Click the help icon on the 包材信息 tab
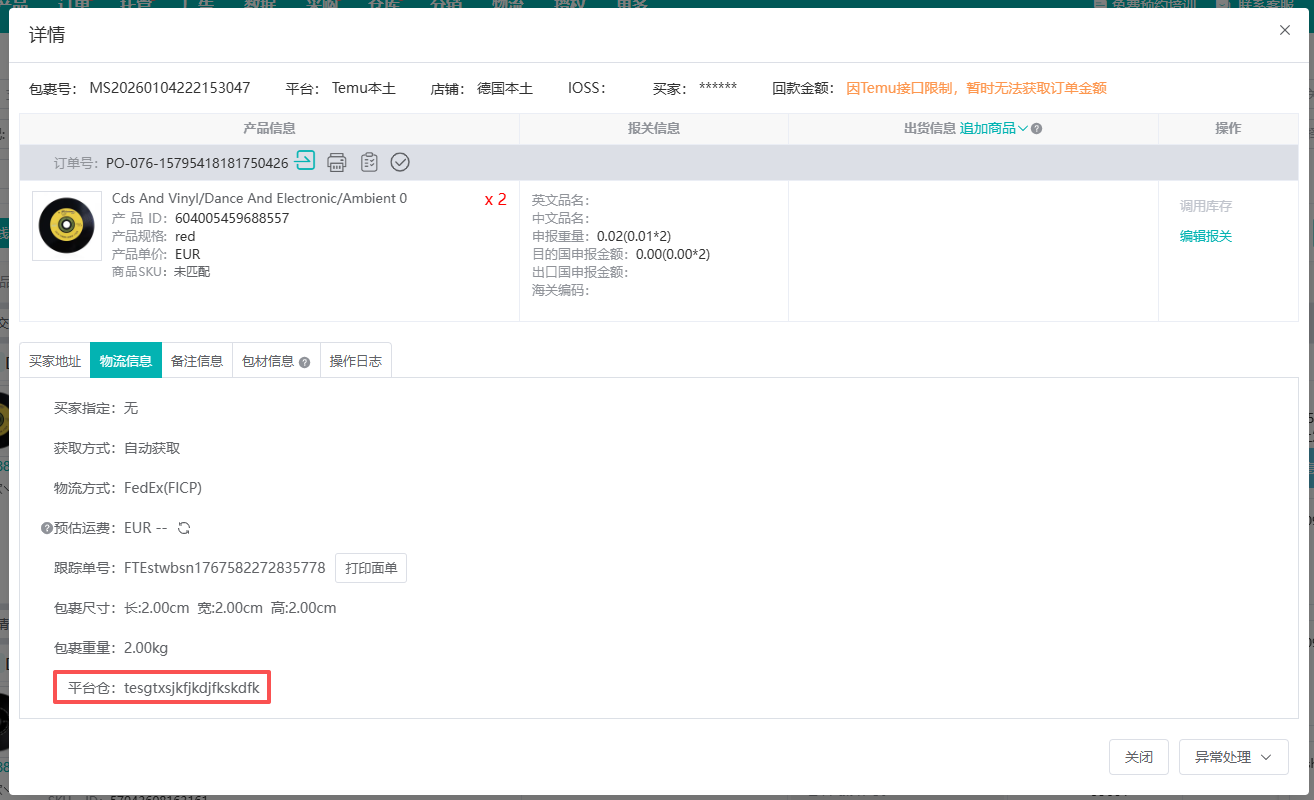Viewport: 1314px width, 800px height. [x=304, y=362]
